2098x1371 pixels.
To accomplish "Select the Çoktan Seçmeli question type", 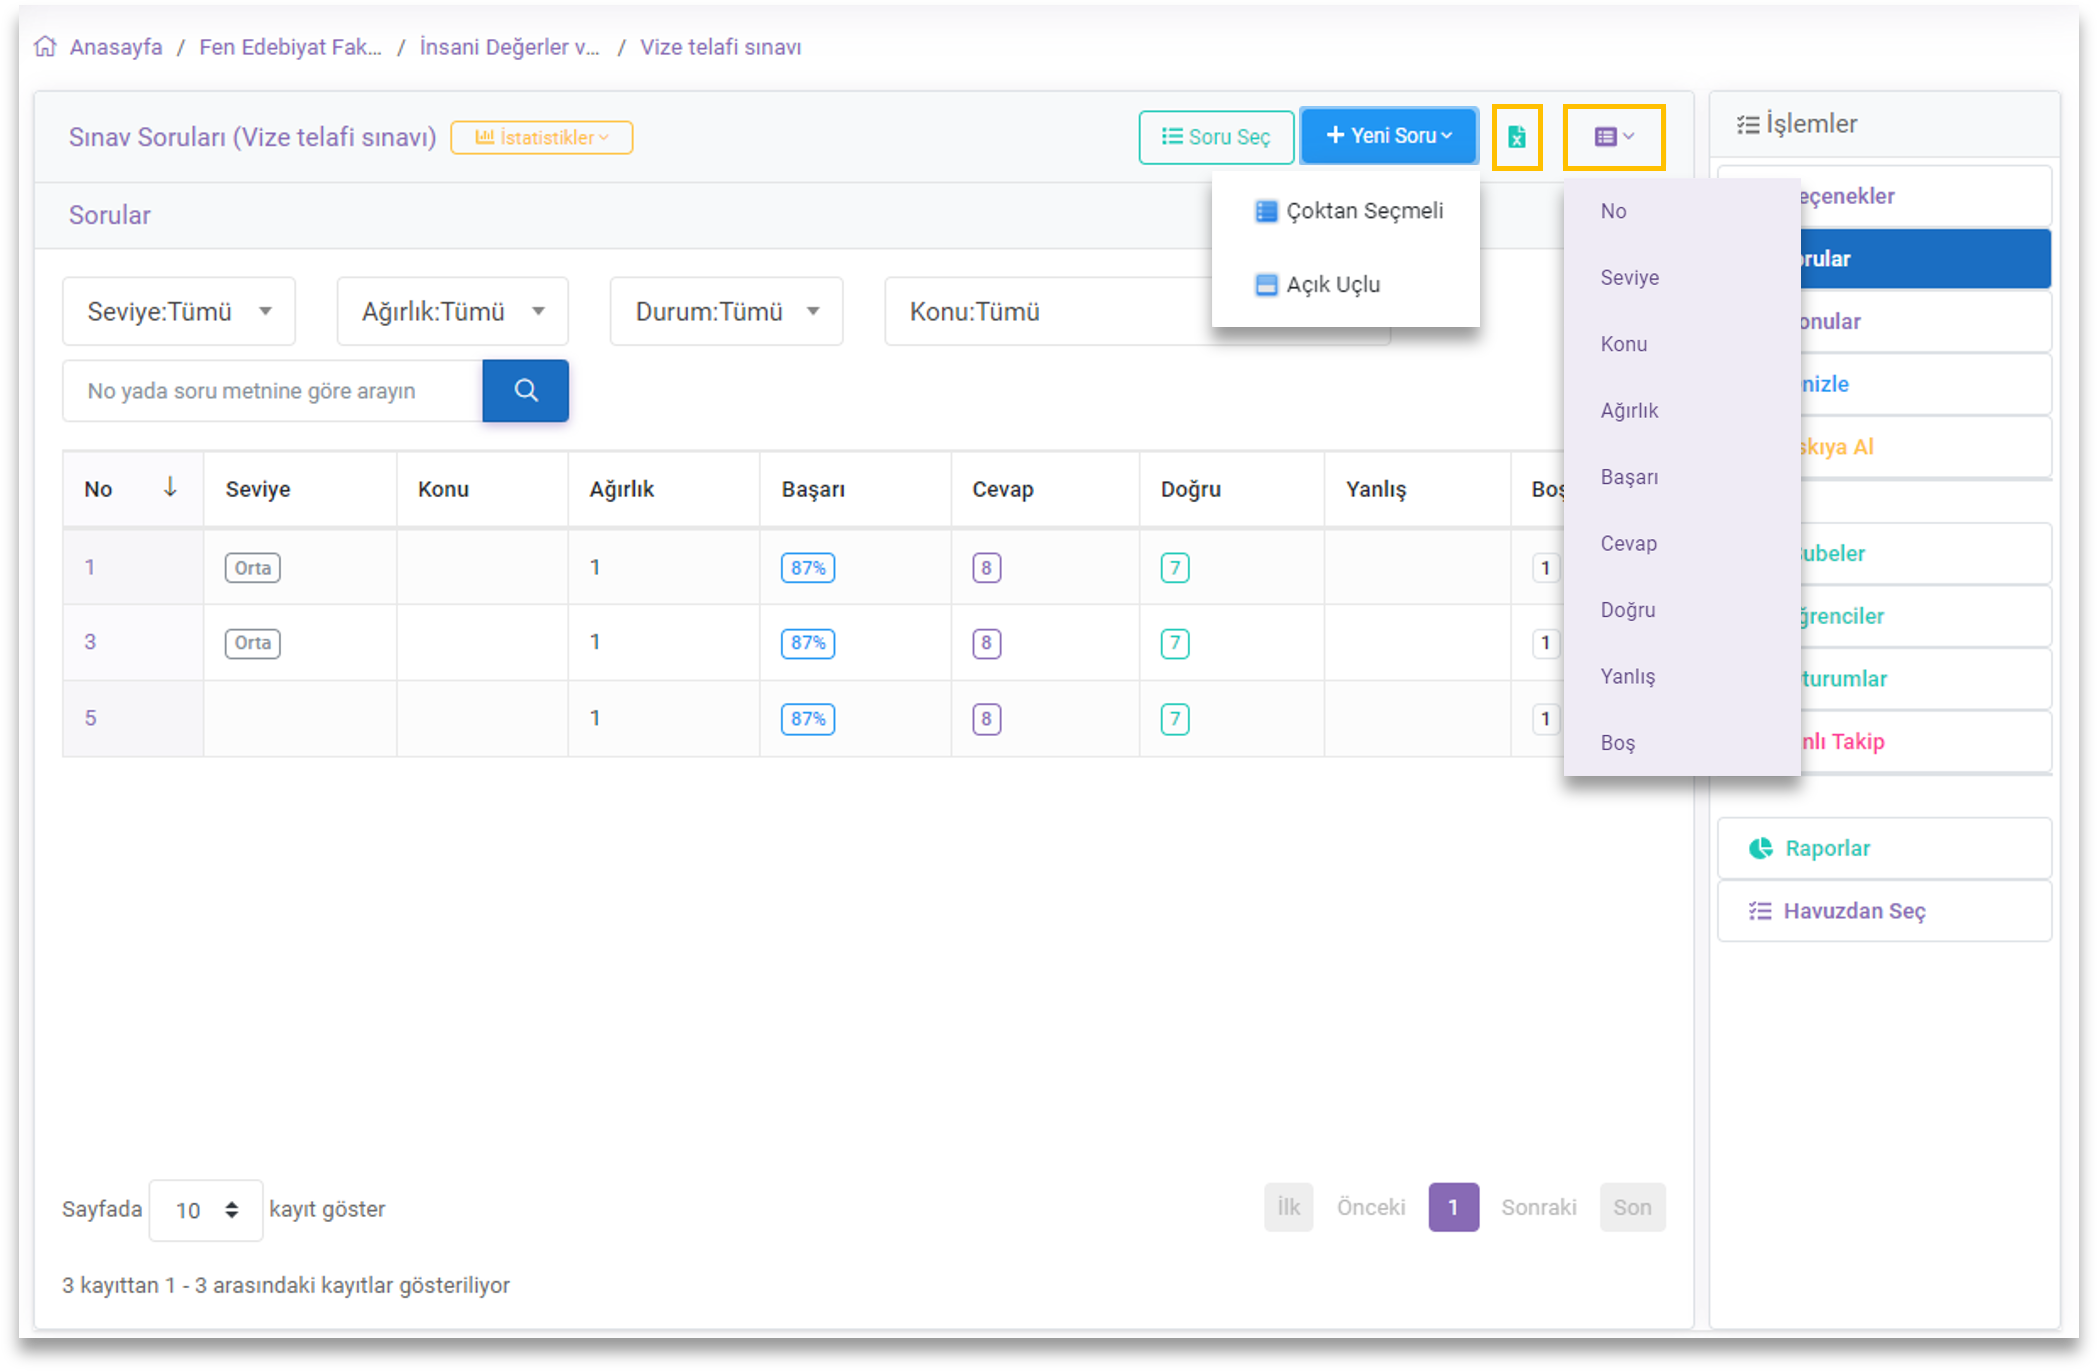I will point(1348,211).
